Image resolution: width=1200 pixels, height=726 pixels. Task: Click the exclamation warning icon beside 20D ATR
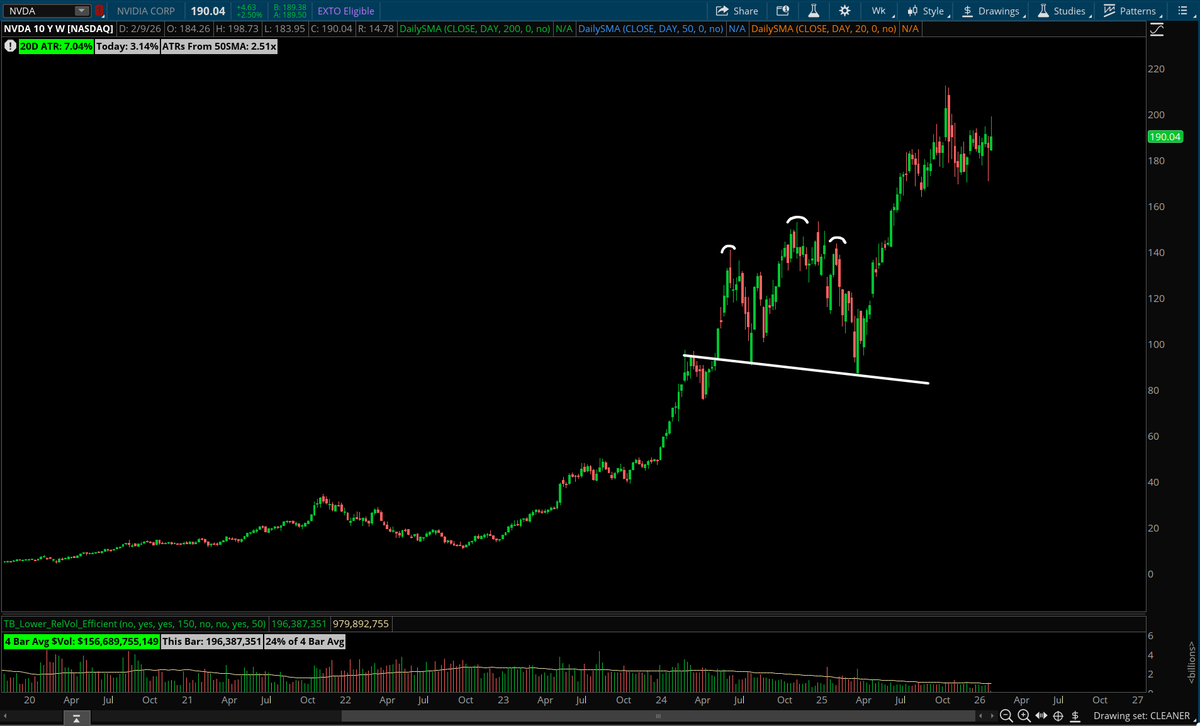click(10, 46)
